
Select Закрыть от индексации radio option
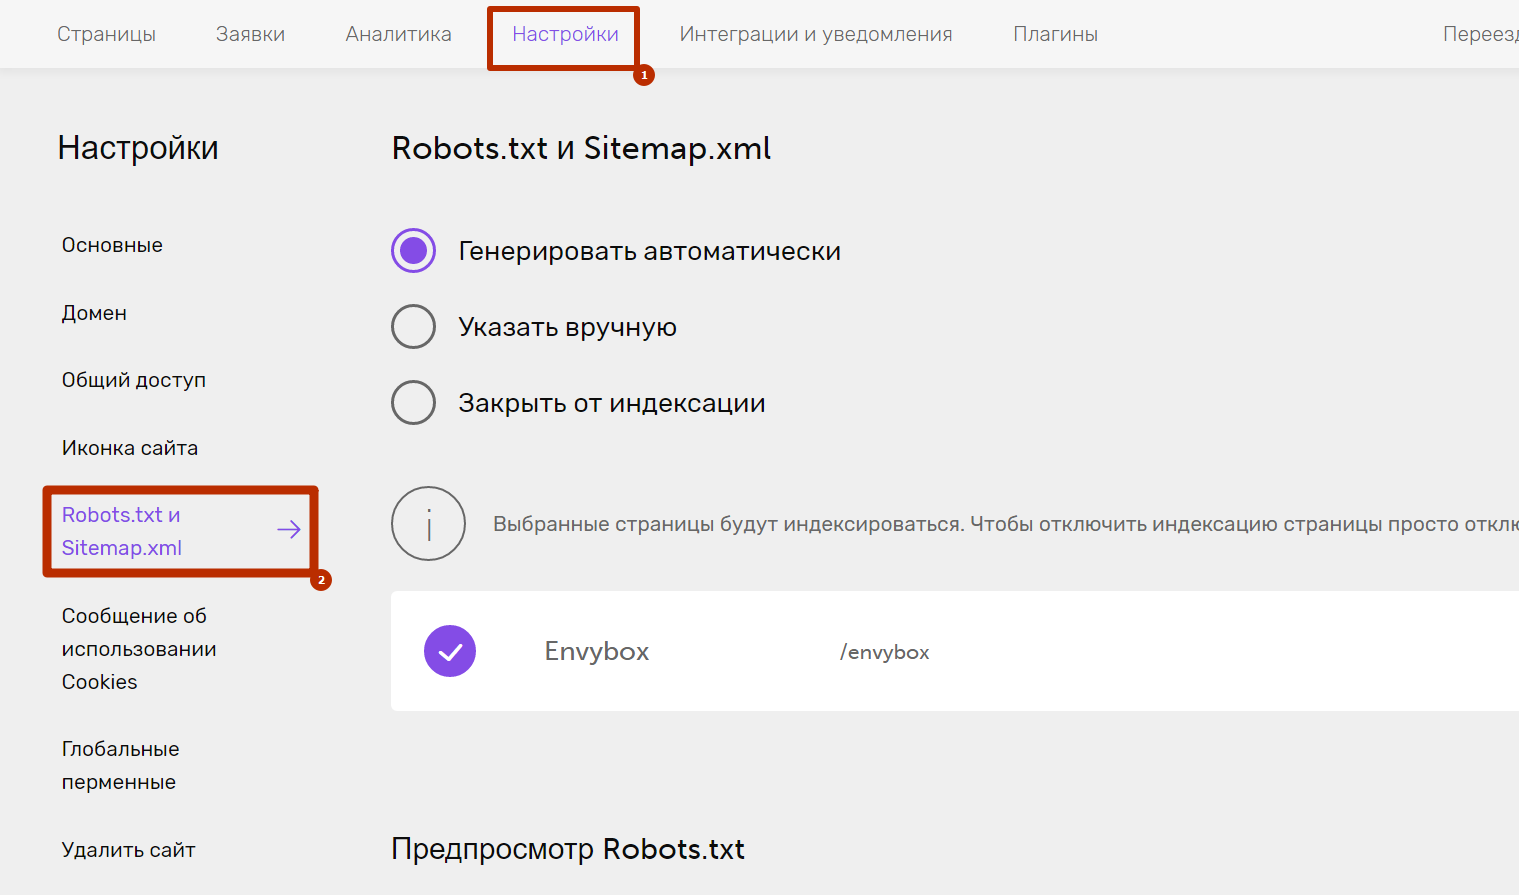pos(413,403)
